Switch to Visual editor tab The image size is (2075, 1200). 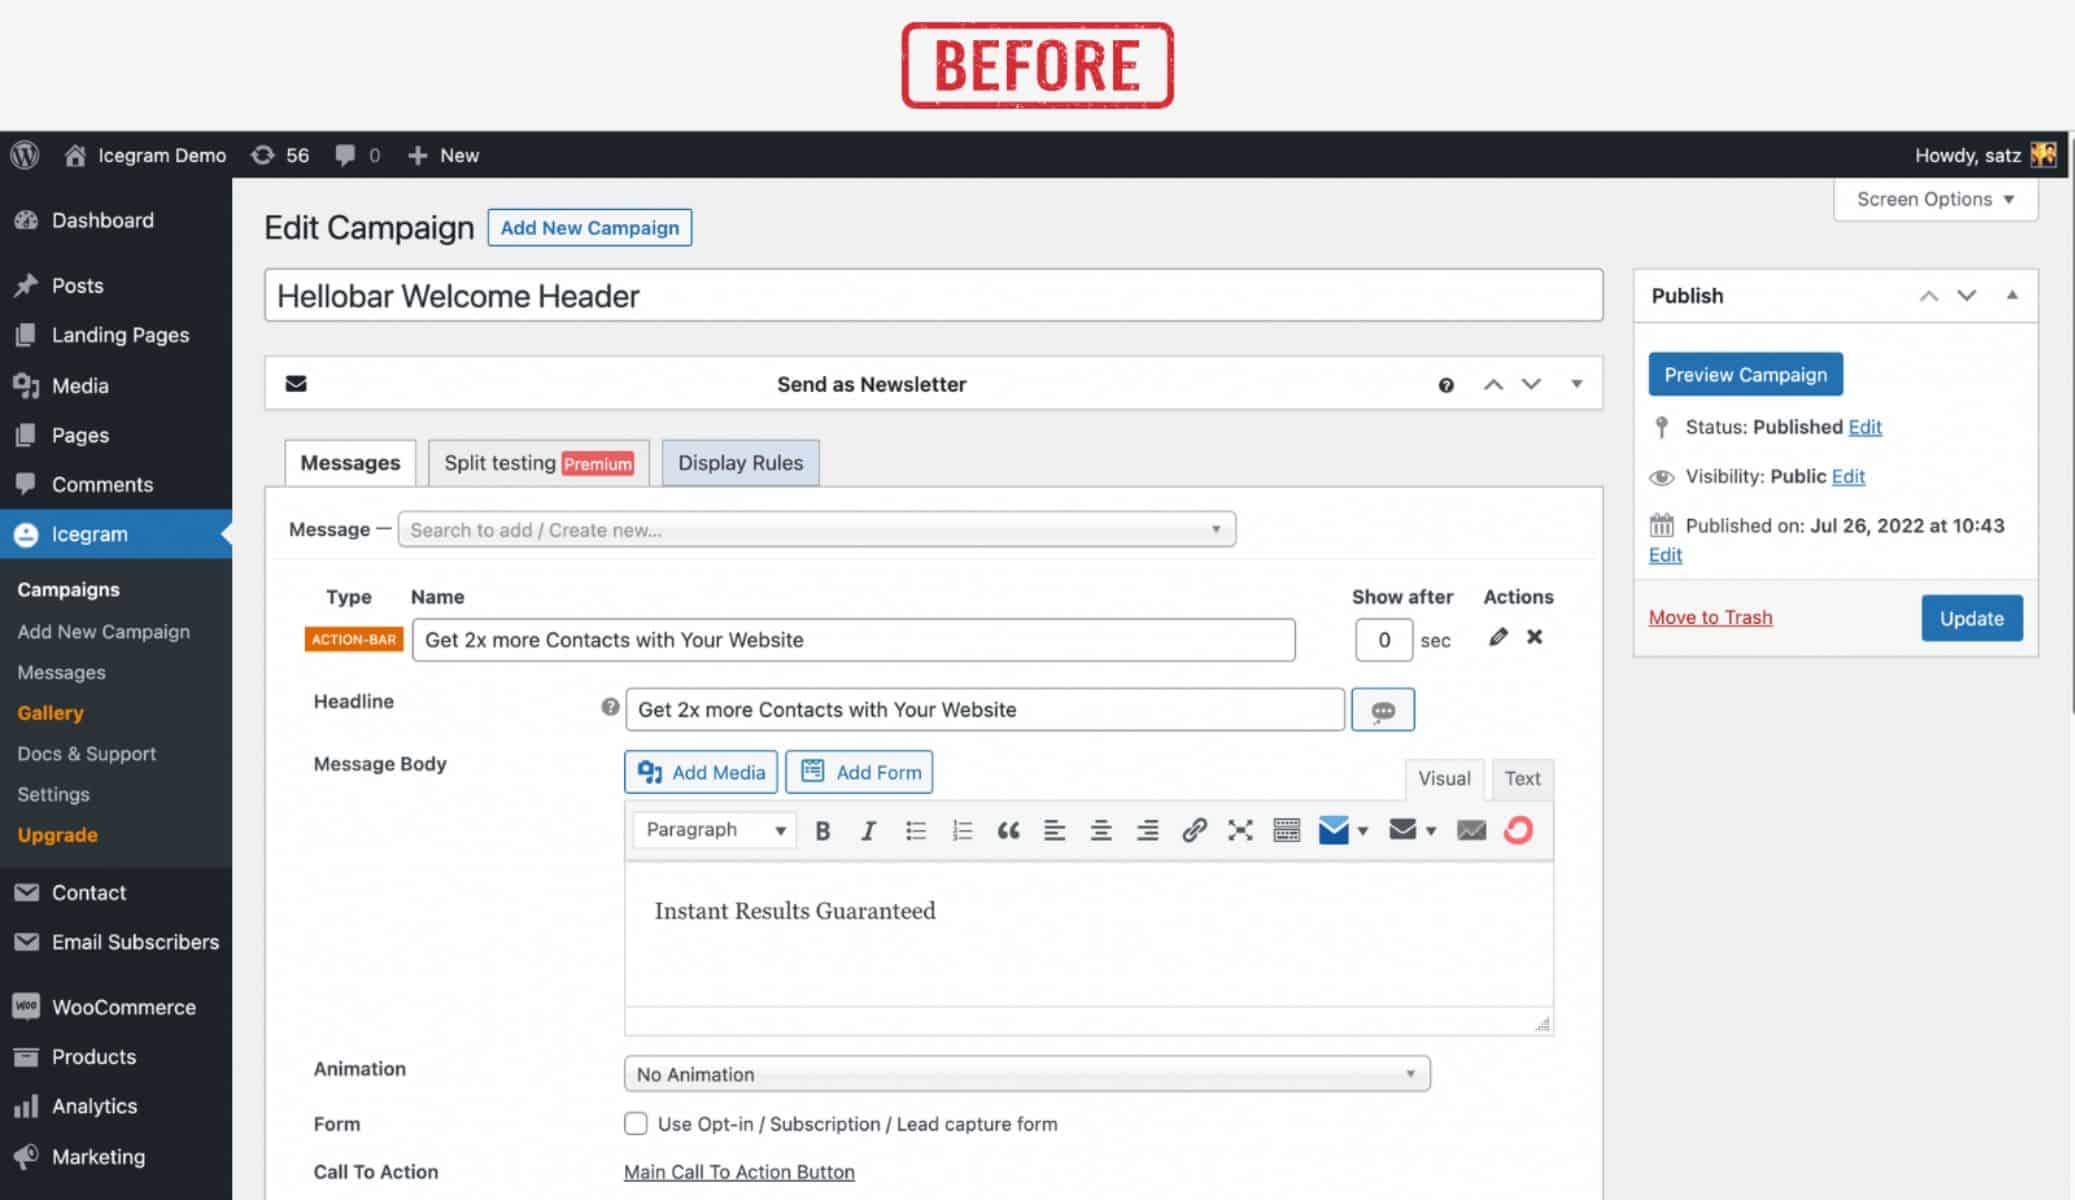tap(1445, 777)
